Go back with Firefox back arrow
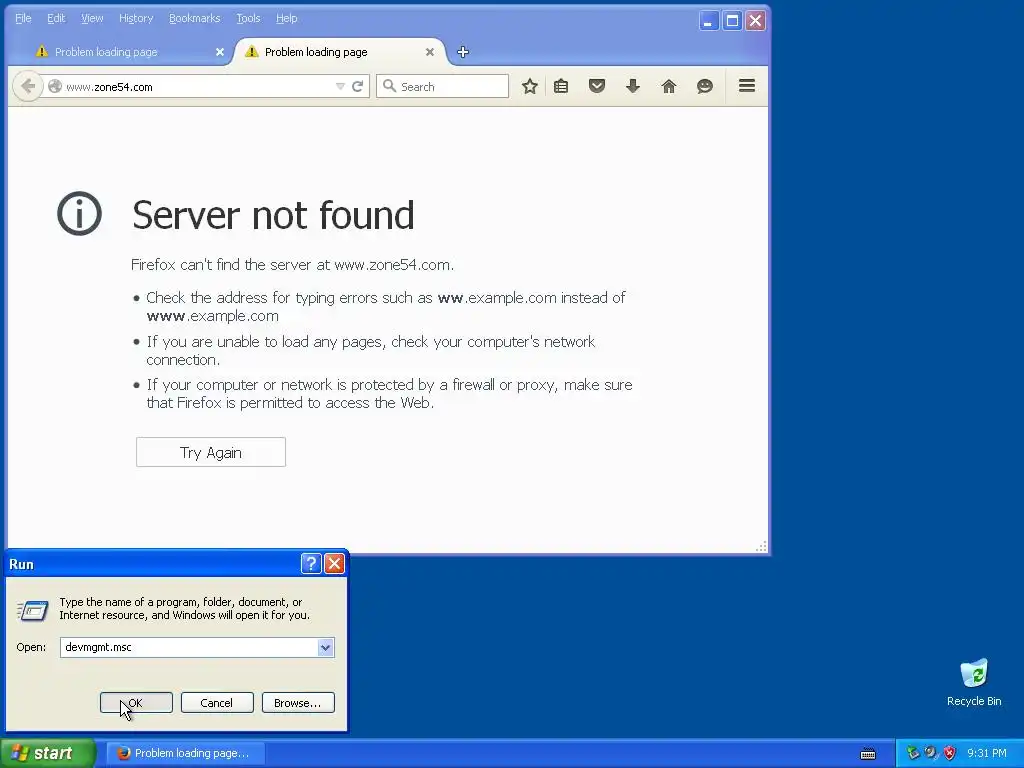Viewport: 1024px width, 768px height. tap(27, 86)
